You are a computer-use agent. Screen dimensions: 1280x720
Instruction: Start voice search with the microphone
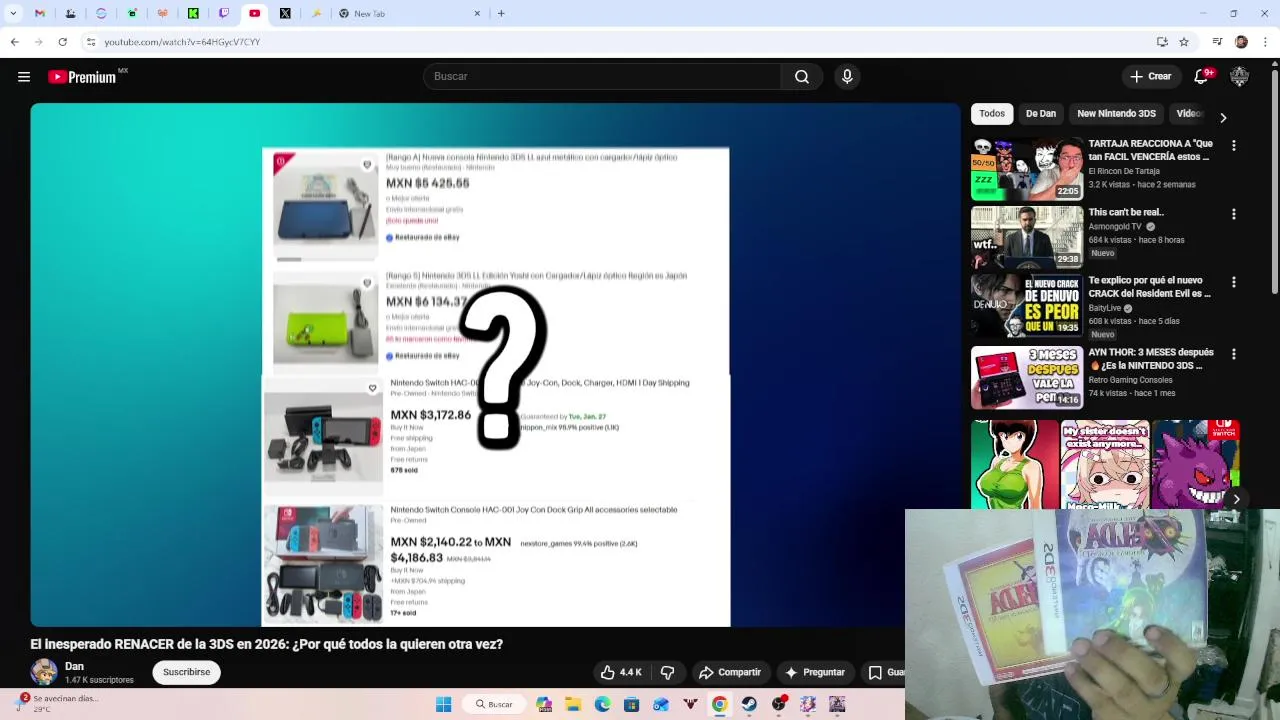click(x=847, y=77)
